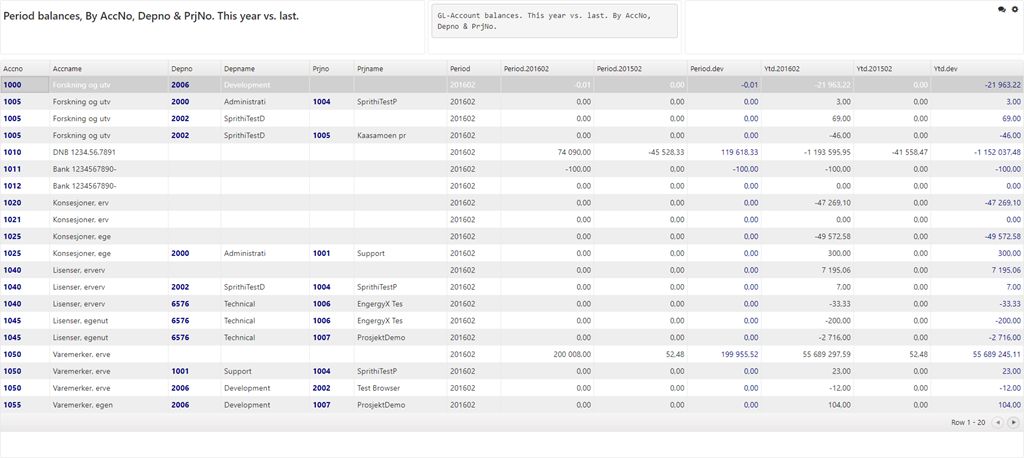Image resolution: width=1024 pixels, height=458 pixels.
Task: Sort by Accno column header
Action: pyautogui.click(x=13, y=68)
